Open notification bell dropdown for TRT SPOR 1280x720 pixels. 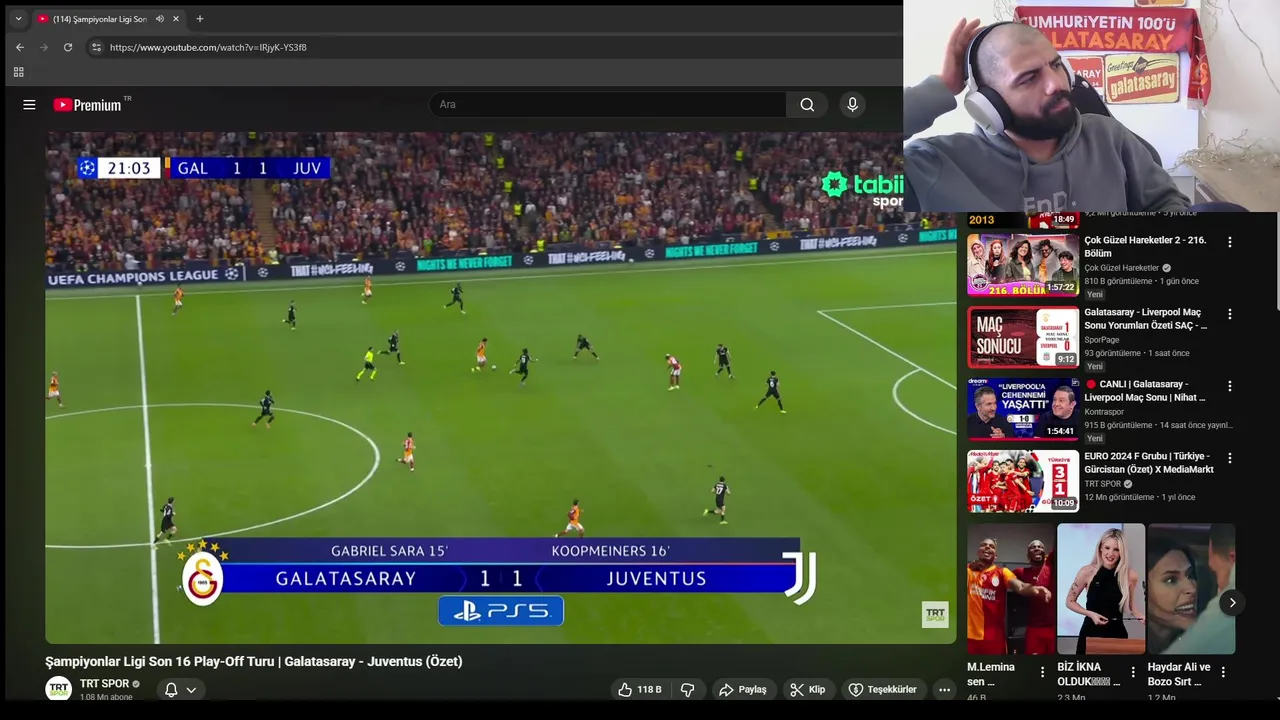(x=181, y=690)
